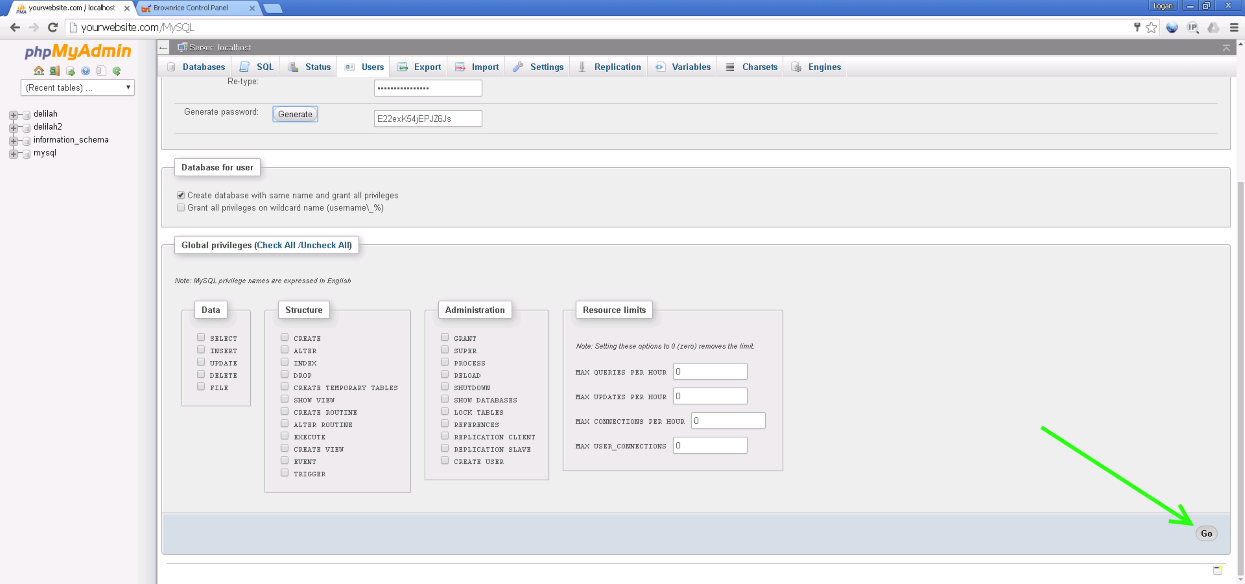Switch to the Databases tab
The height and width of the screenshot is (584, 1245).
click(196, 67)
